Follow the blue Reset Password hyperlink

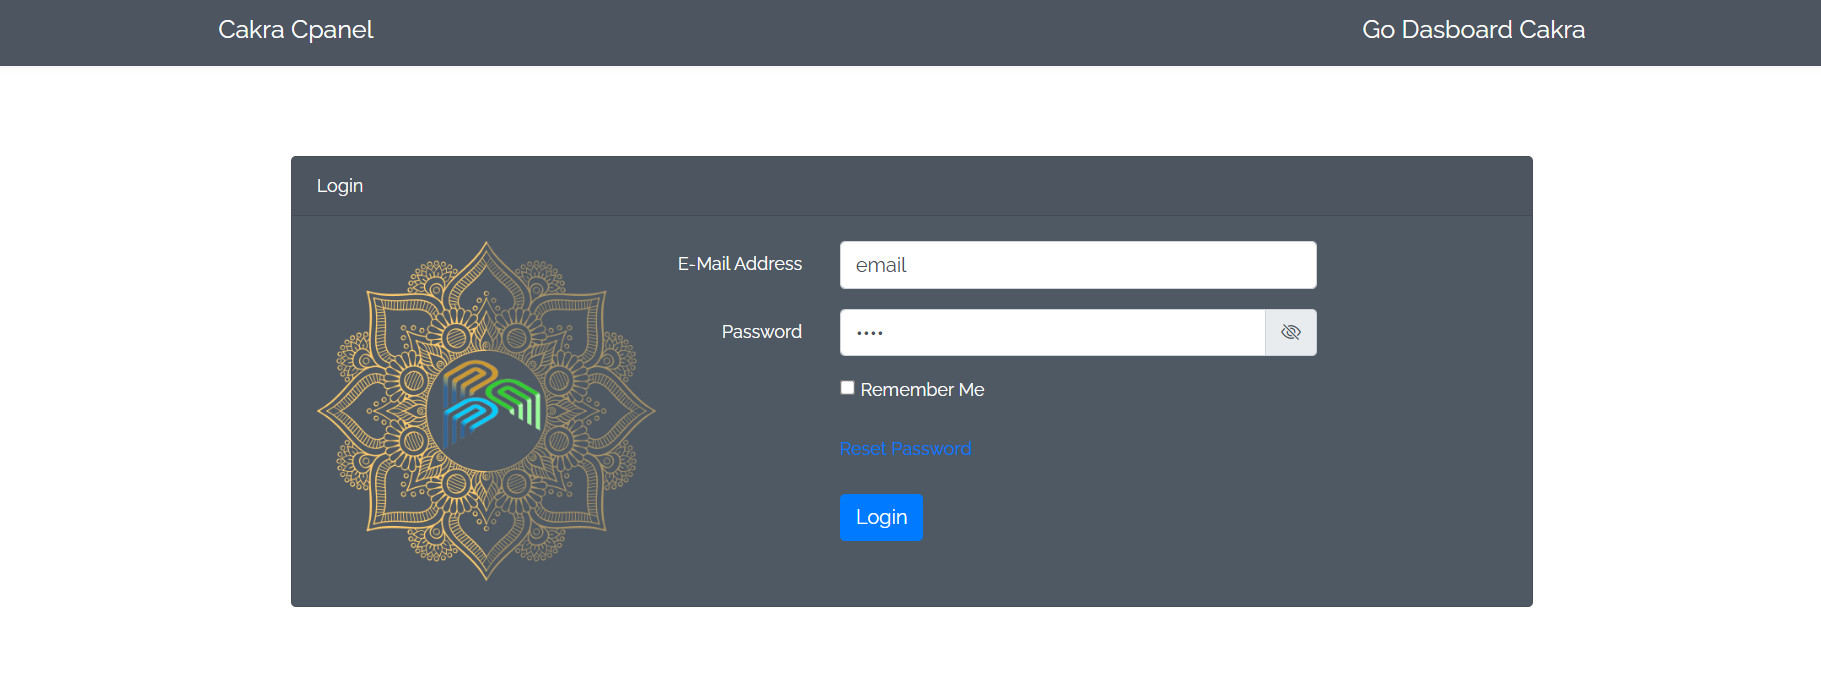(905, 449)
